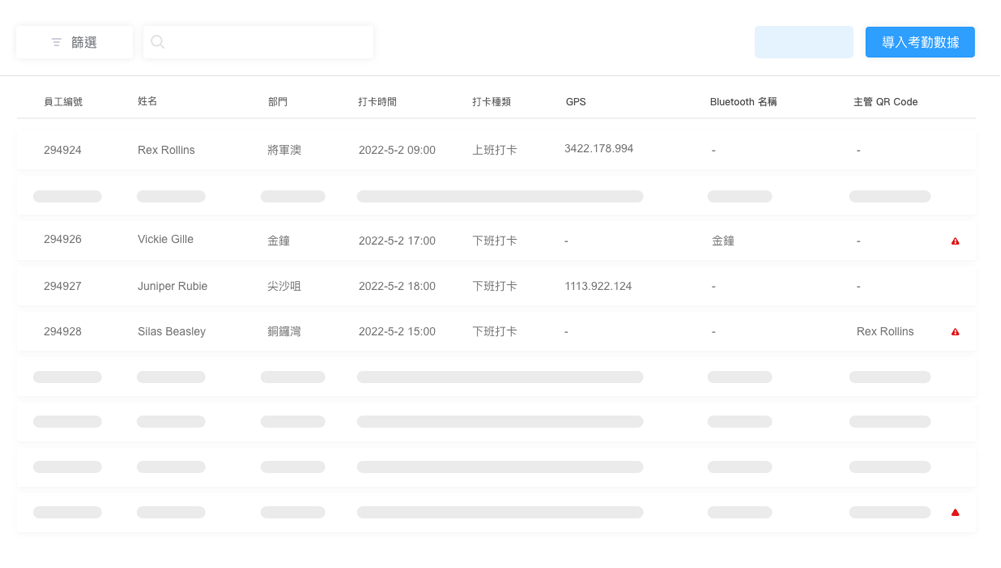Click the name Silas Beasley

pos(172,331)
